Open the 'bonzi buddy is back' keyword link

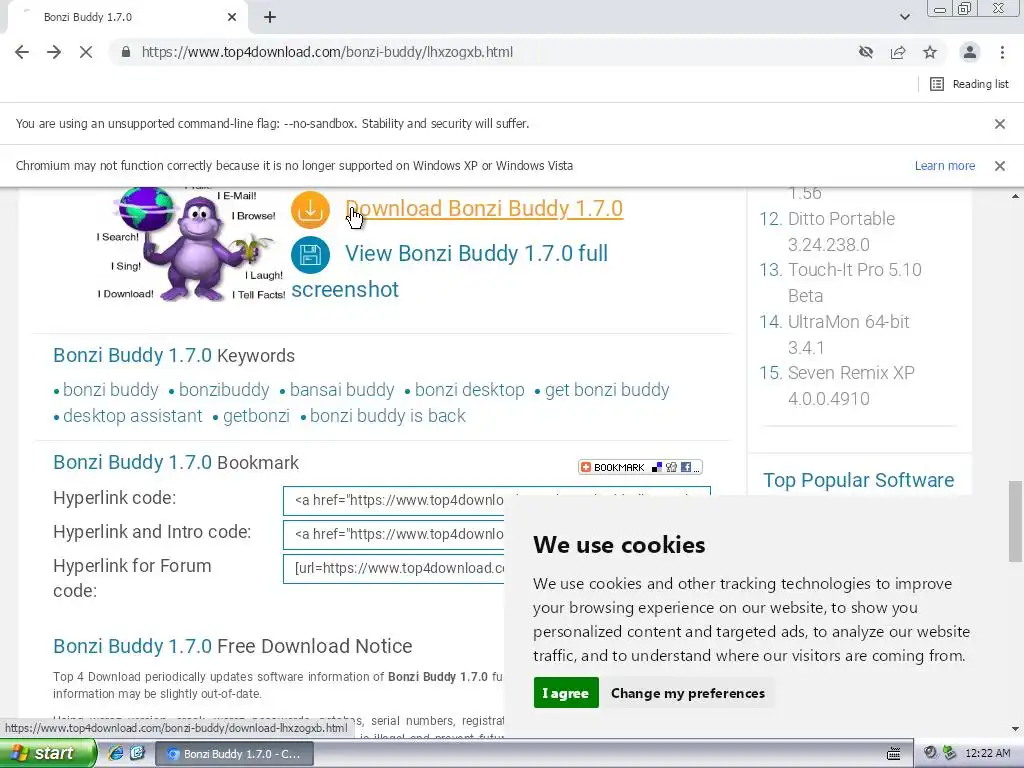(x=387, y=416)
